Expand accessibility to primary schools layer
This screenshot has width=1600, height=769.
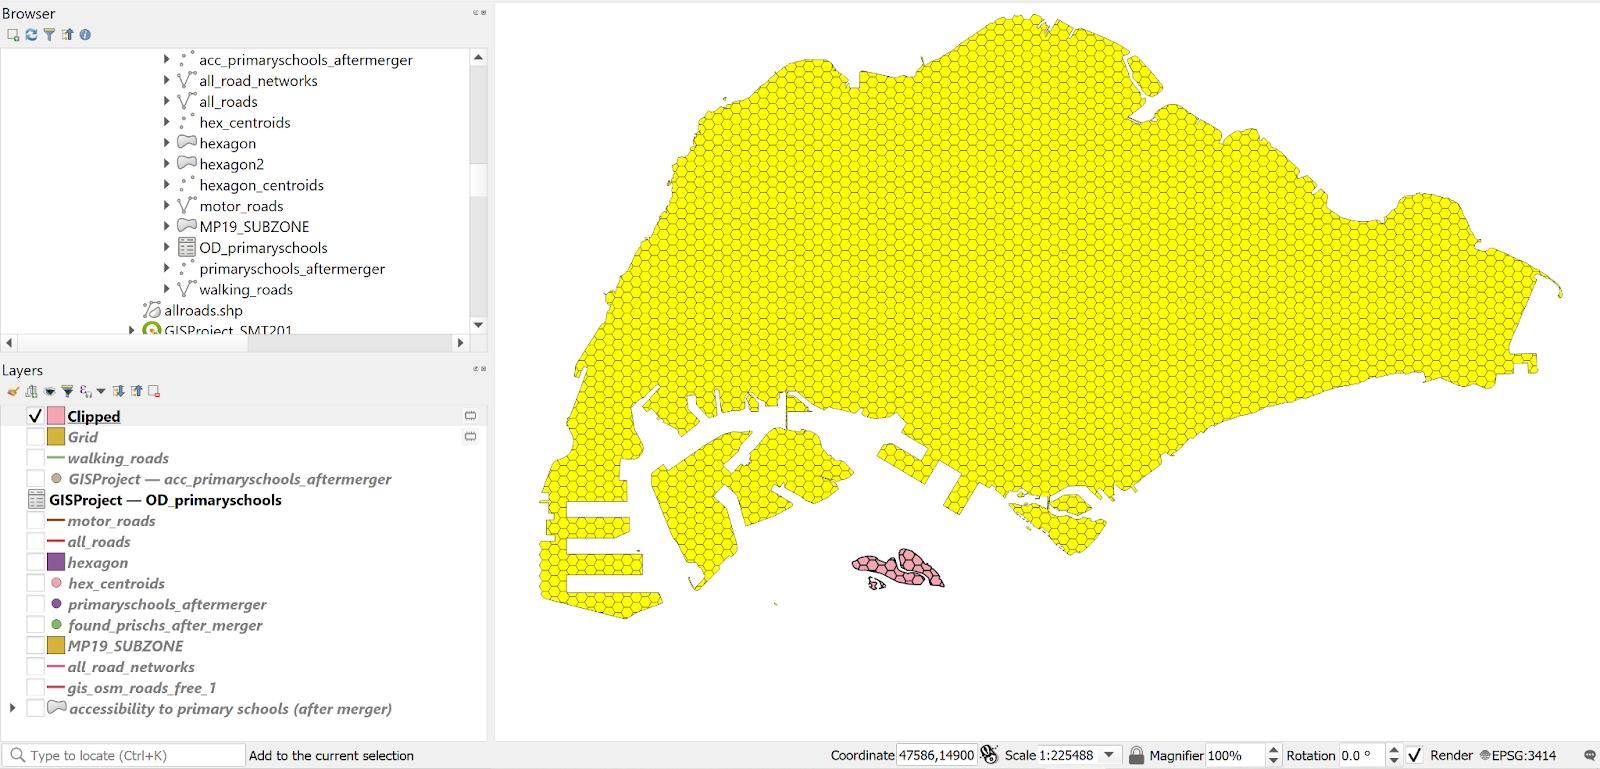(12, 709)
